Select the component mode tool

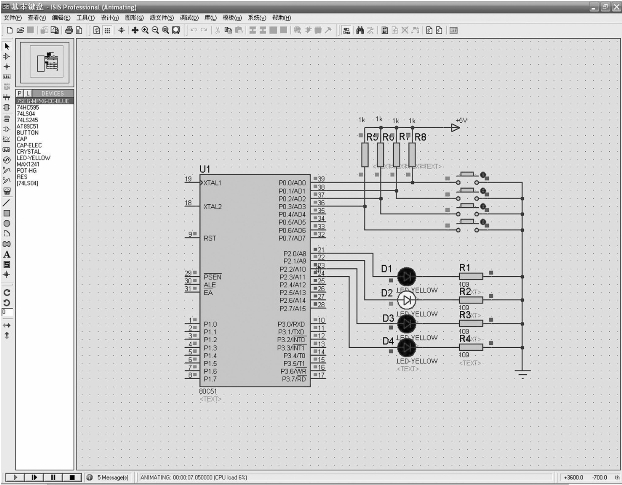pyautogui.click(x=7, y=57)
